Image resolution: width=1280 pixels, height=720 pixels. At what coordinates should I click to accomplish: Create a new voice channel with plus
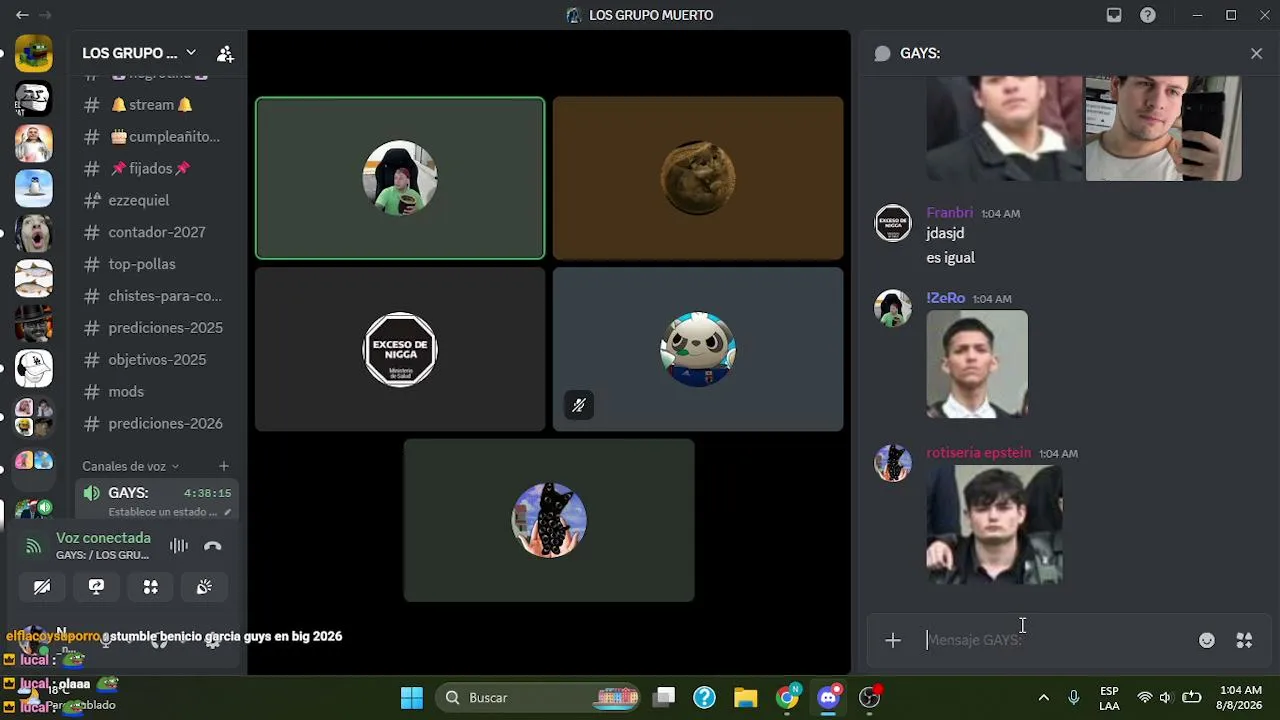224,466
